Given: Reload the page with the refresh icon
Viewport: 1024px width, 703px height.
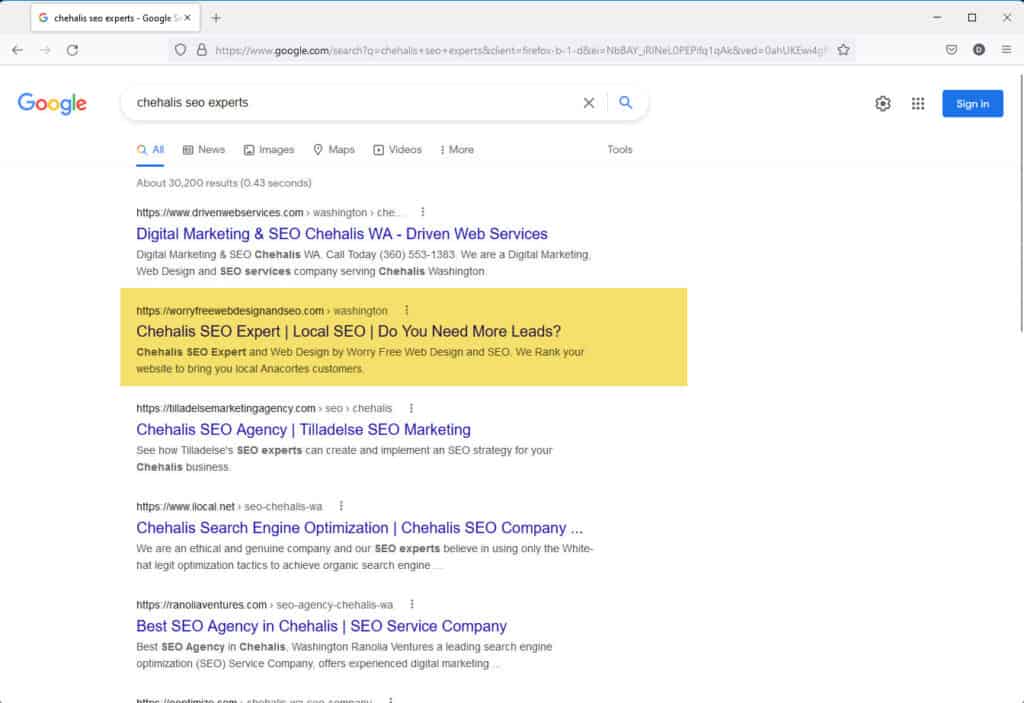Looking at the screenshot, I should point(72,50).
